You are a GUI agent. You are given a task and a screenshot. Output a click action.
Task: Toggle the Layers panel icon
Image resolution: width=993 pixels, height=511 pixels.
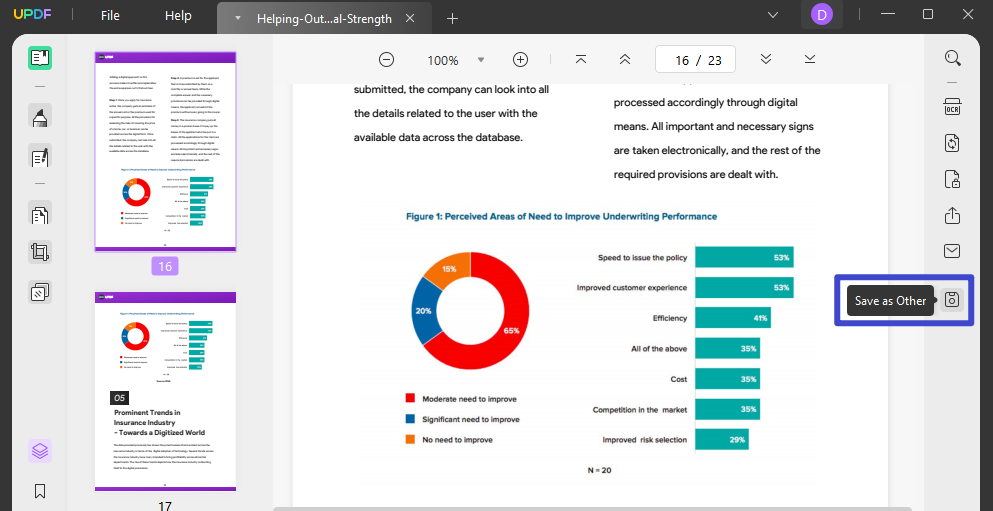(40, 451)
